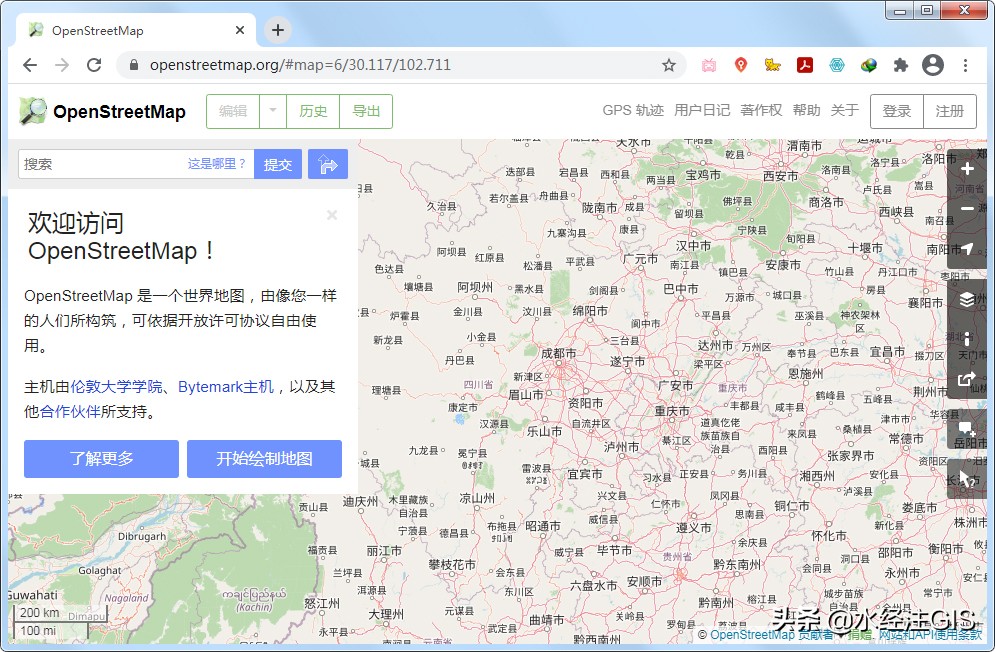This screenshot has height=652, width=995.
Task: Open the 帮助 page
Action: coord(807,110)
